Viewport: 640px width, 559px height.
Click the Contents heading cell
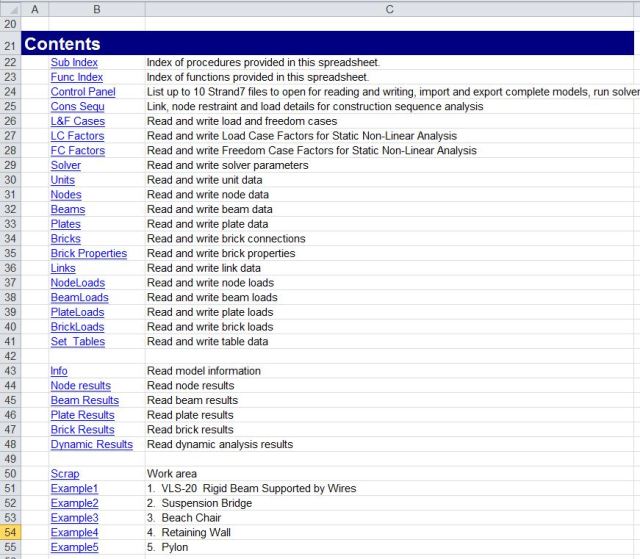pos(62,44)
